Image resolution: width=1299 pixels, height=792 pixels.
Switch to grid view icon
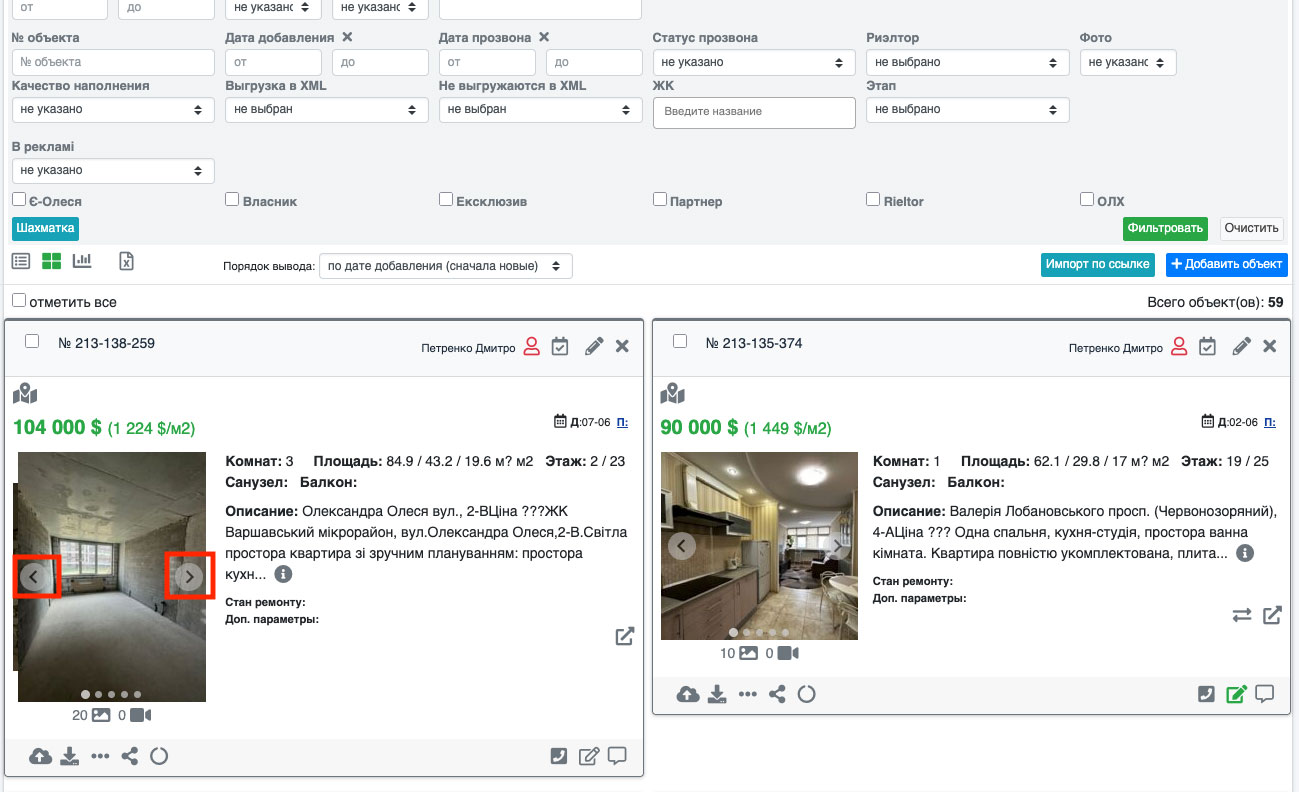[52, 261]
